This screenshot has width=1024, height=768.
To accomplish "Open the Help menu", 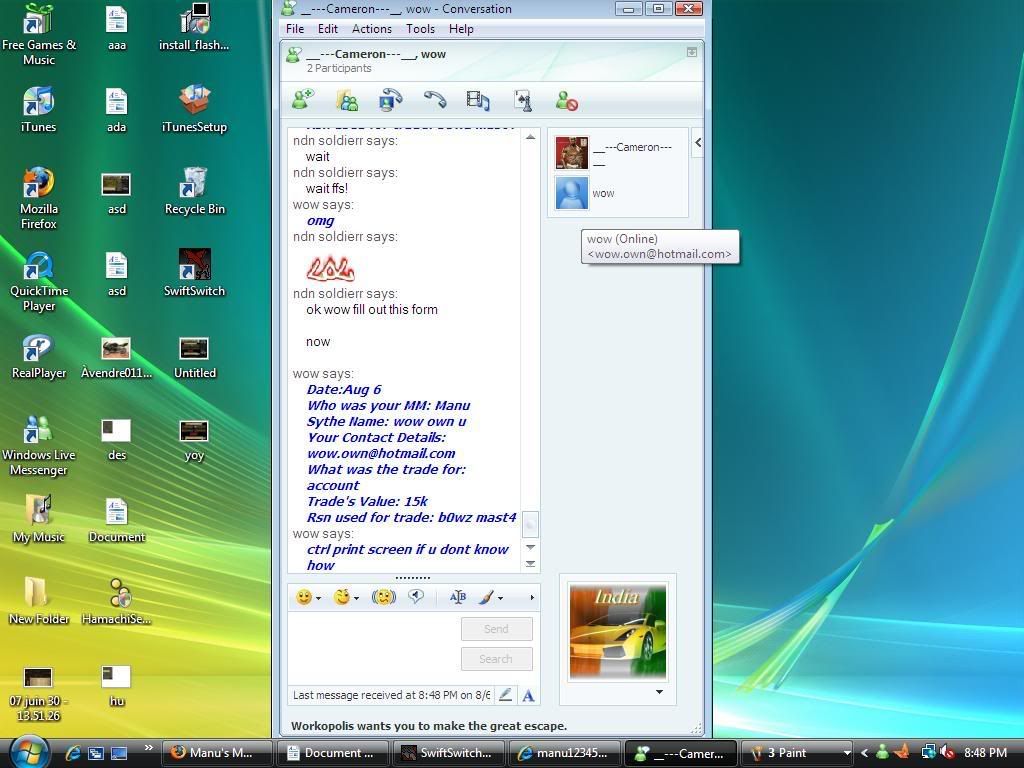I will click(x=461, y=29).
